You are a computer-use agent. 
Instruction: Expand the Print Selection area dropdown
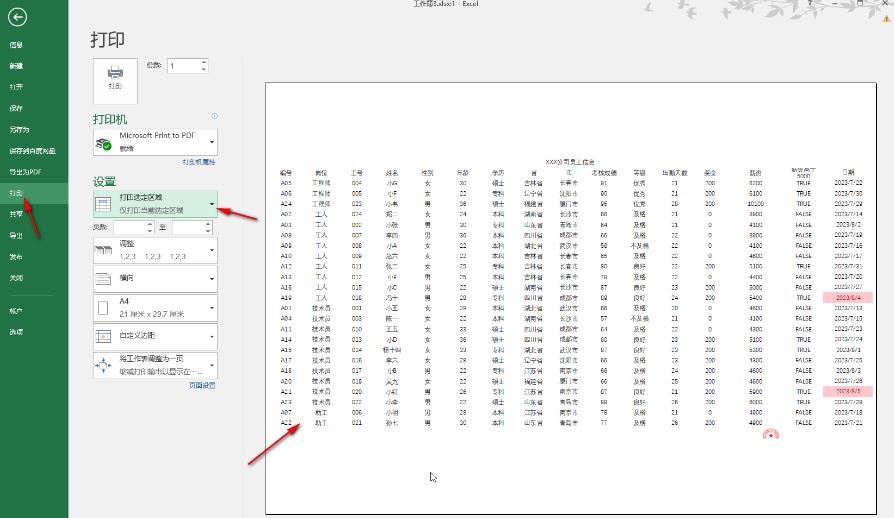coord(211,204)
